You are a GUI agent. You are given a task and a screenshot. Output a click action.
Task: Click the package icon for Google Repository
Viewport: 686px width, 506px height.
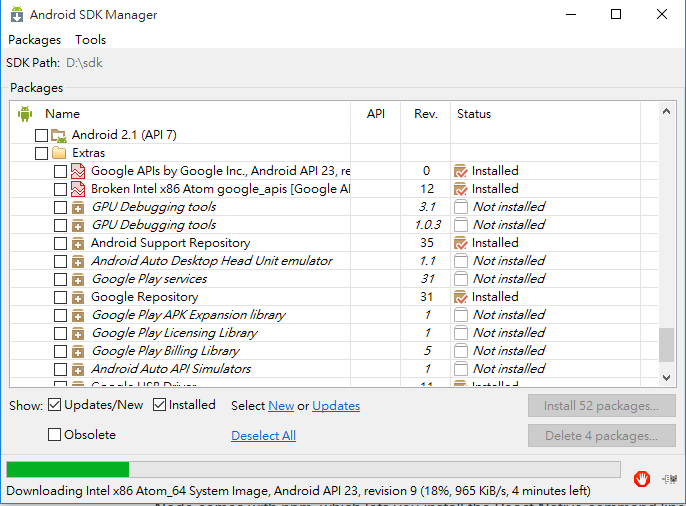point(78,297)
